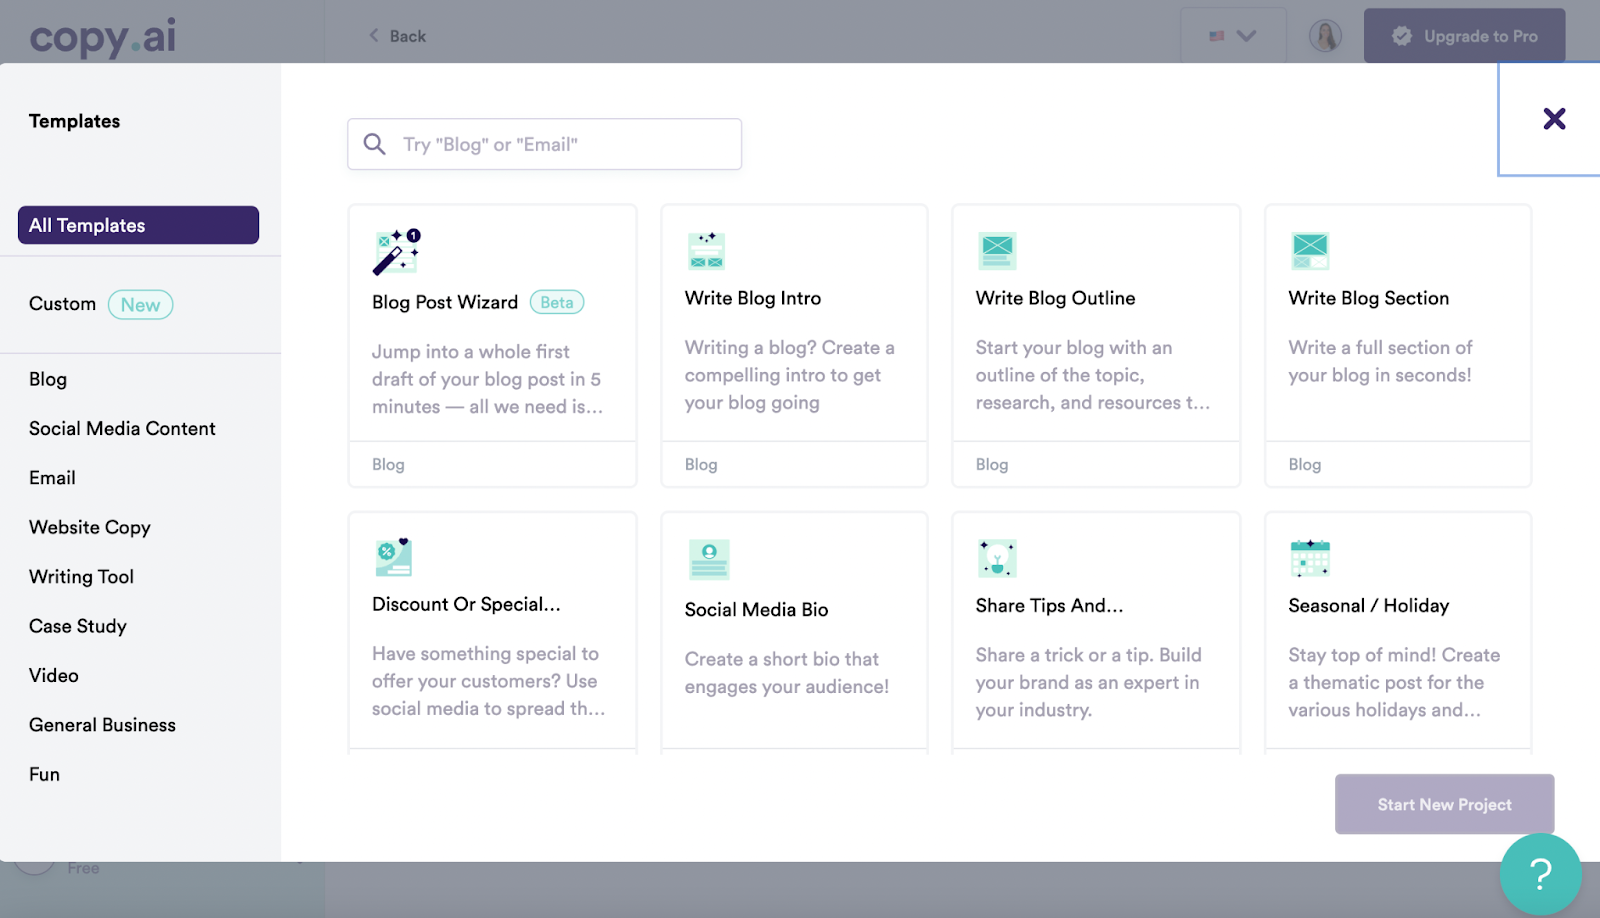The image size is (1600, 918).
Task: Click "Write a full section of your blog" description
Action: coord(1380,361)
